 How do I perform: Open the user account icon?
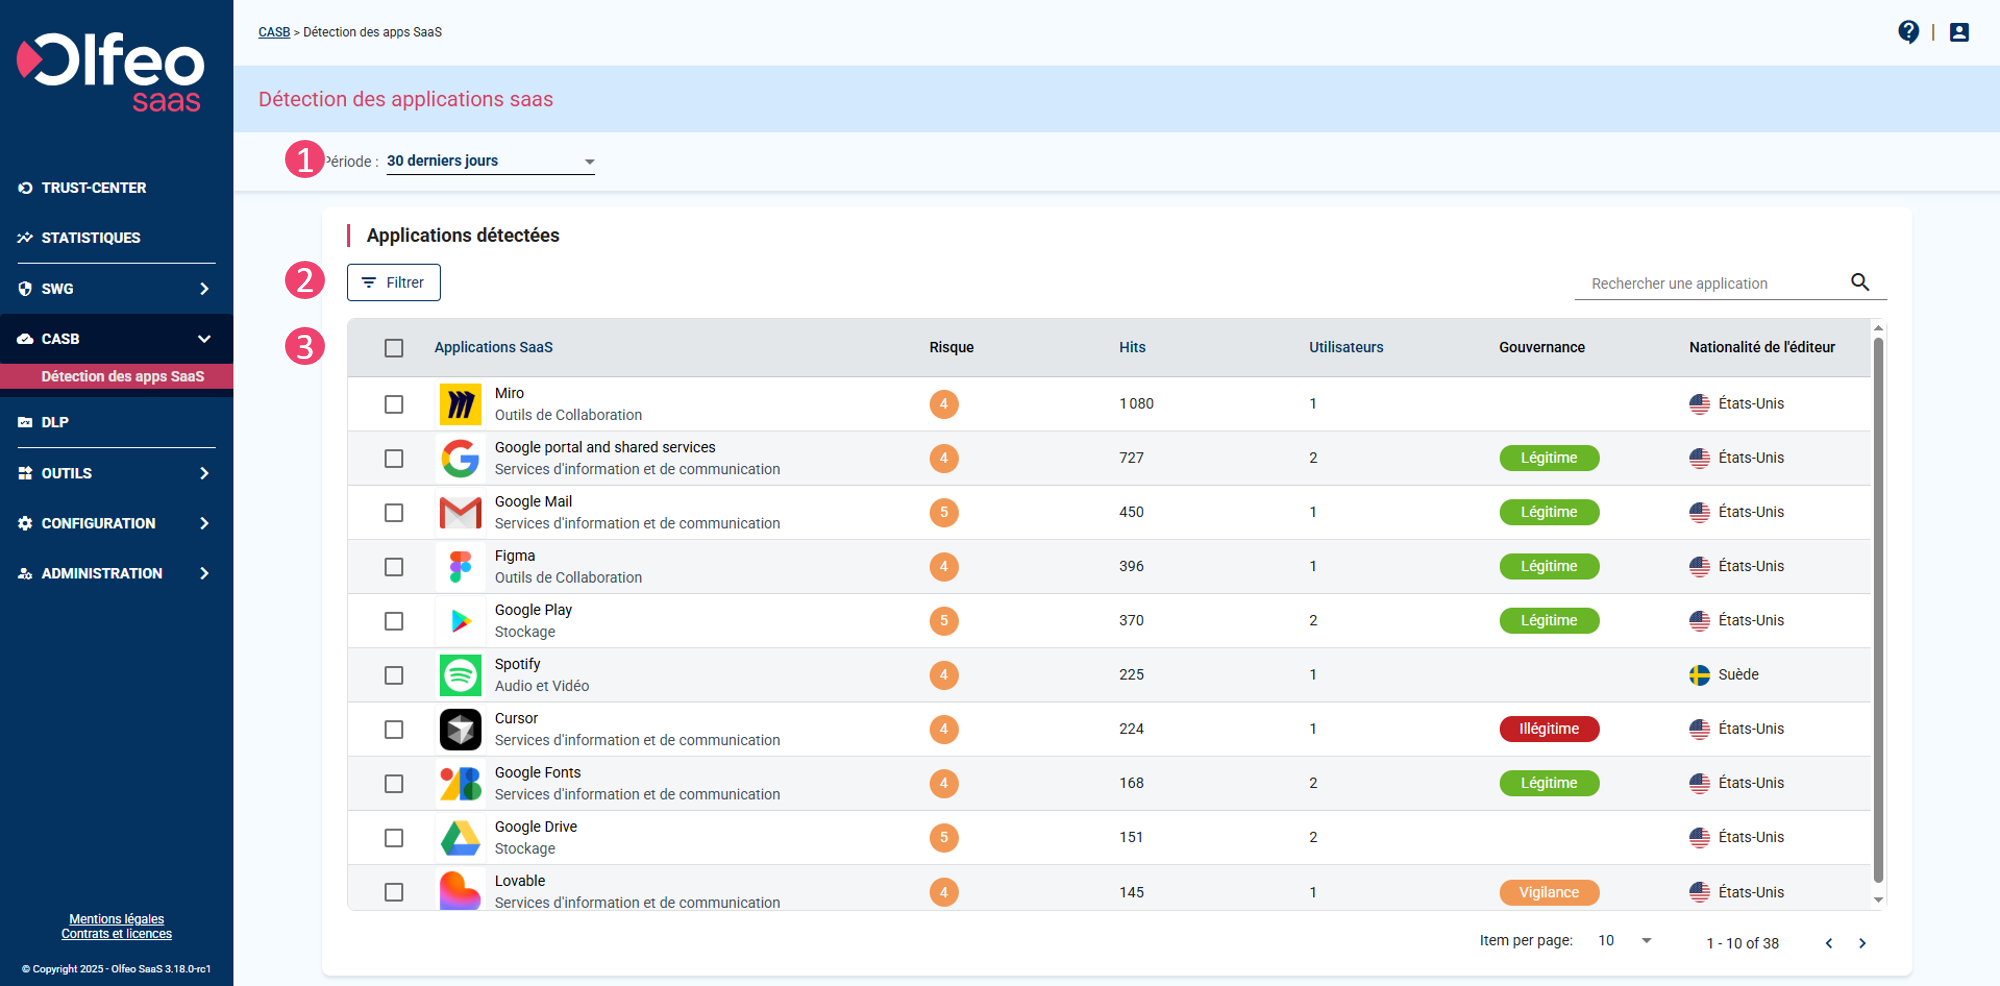[x=1958, y=31]
